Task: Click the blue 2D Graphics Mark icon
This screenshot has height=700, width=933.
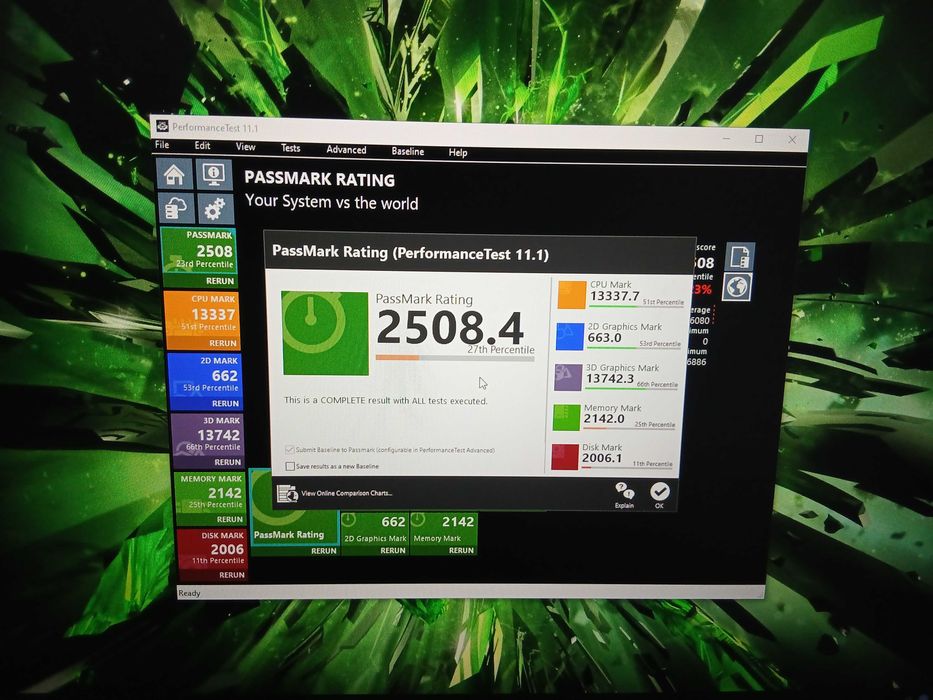Action: [x=569, y=336]
